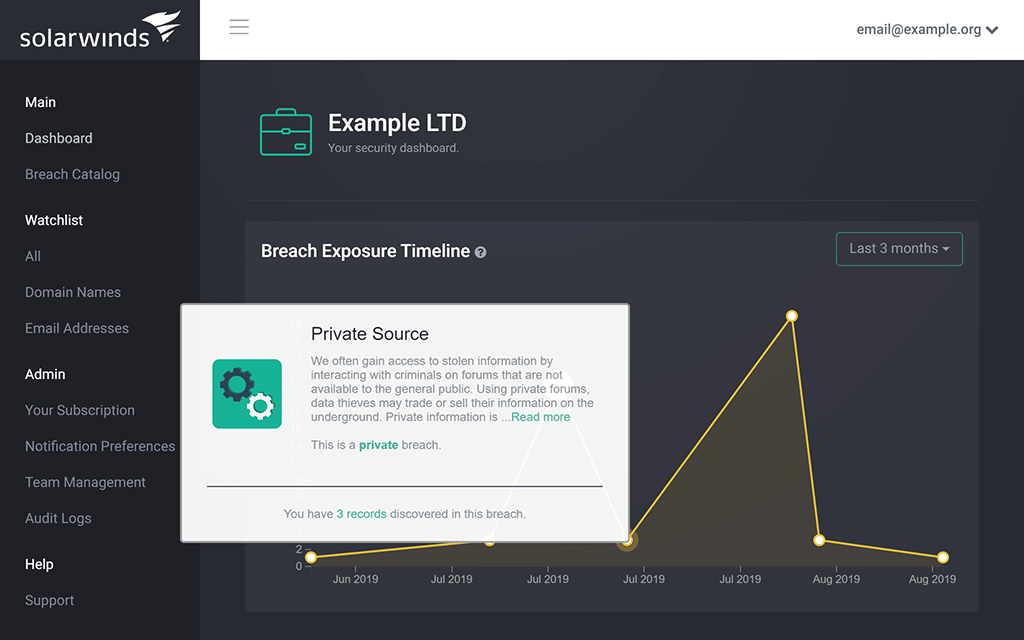Click the briefcase icon beside Example LTD
The image size is (1024, 640).
(x=286, y=132)
